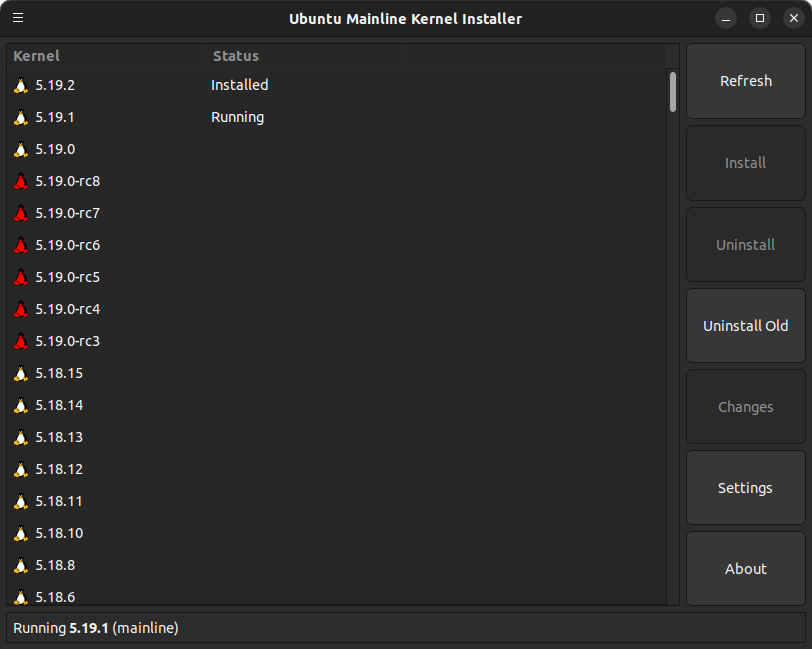
Task: Select kernel version 5.18.6 text
Action: tap(55, 597)
